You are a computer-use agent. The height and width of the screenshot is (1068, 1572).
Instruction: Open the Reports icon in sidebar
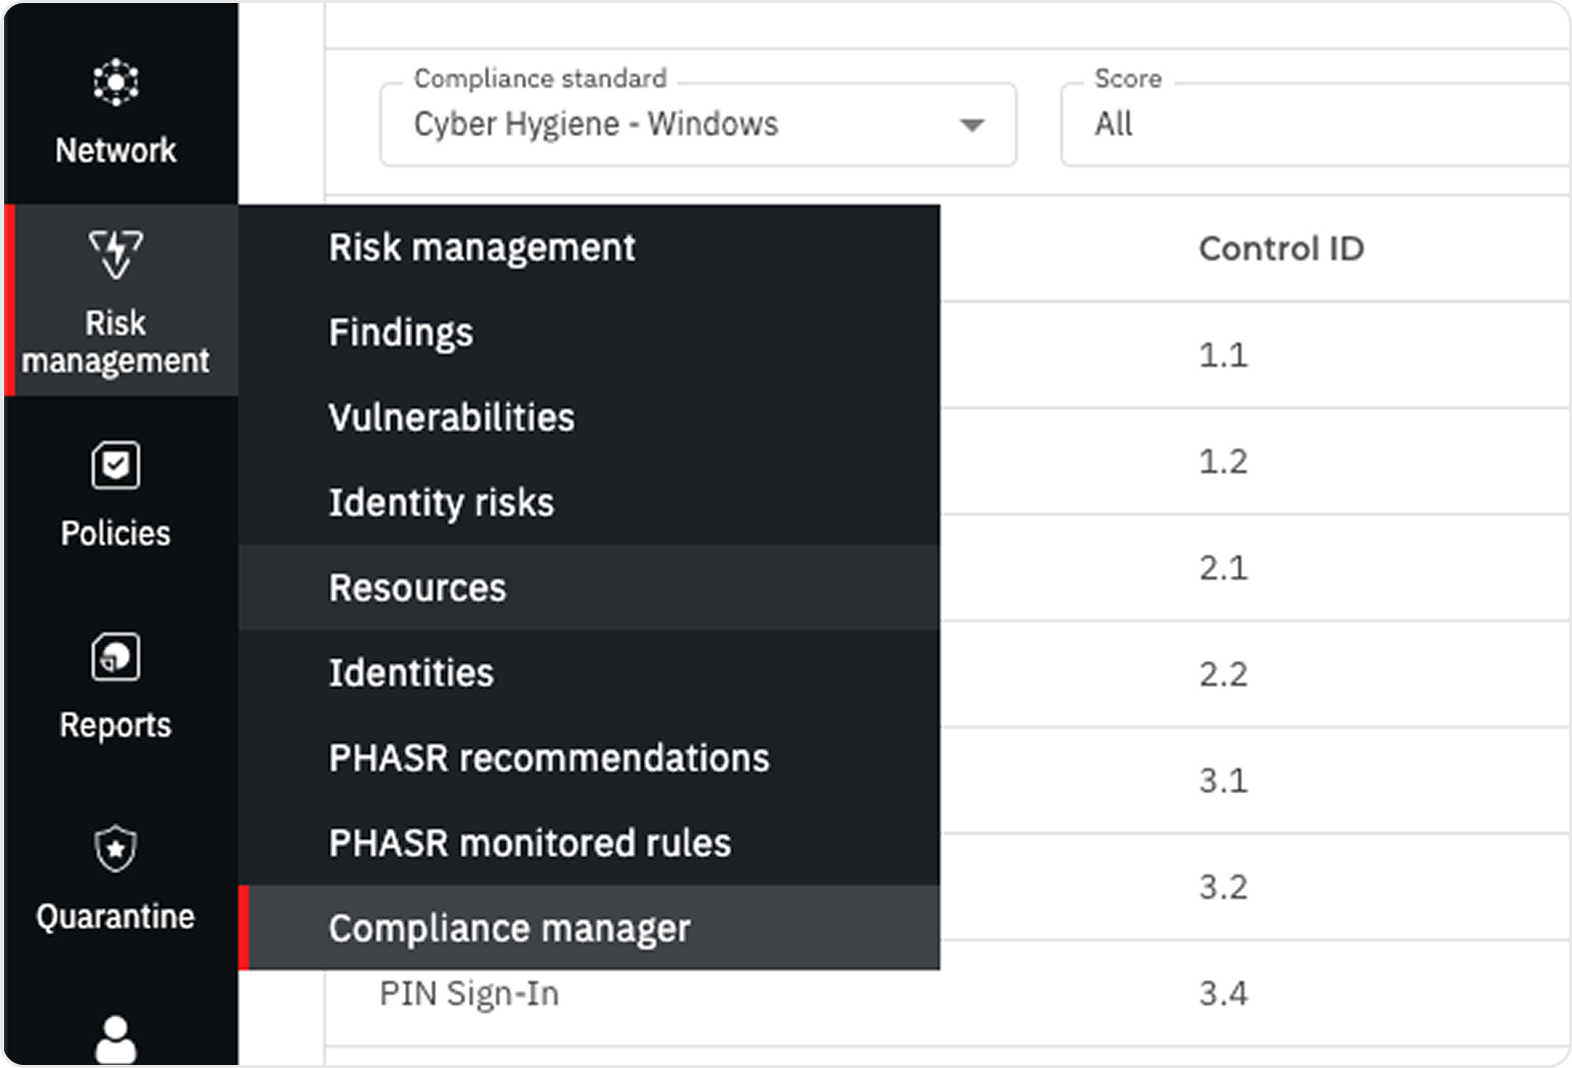click(x=116, y=657)
